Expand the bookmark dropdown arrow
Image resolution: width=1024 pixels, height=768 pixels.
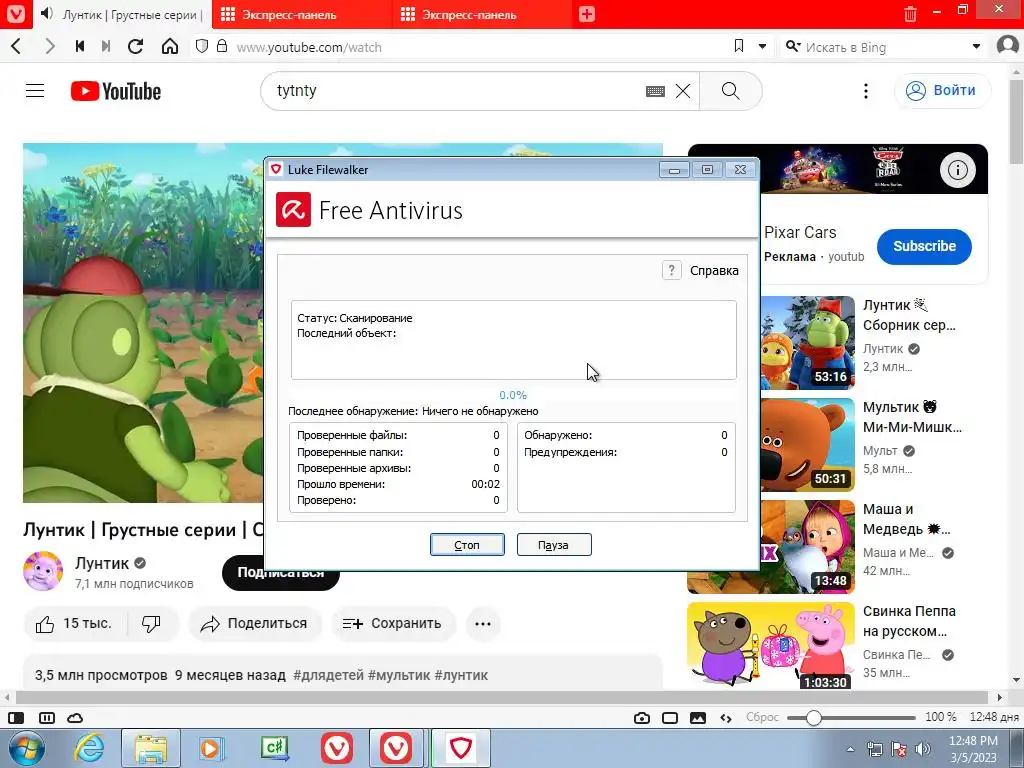click(x=762, y=46)
